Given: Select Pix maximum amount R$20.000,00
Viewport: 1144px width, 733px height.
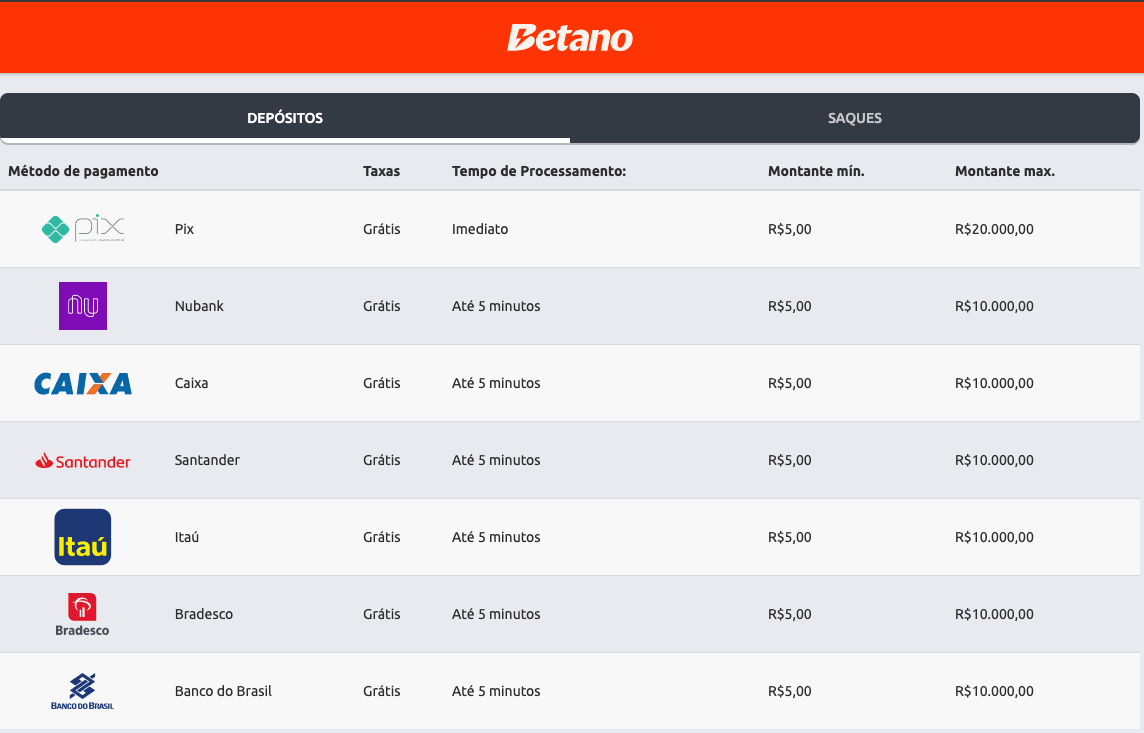Looking at the screenshot, I should coord(994,229).
